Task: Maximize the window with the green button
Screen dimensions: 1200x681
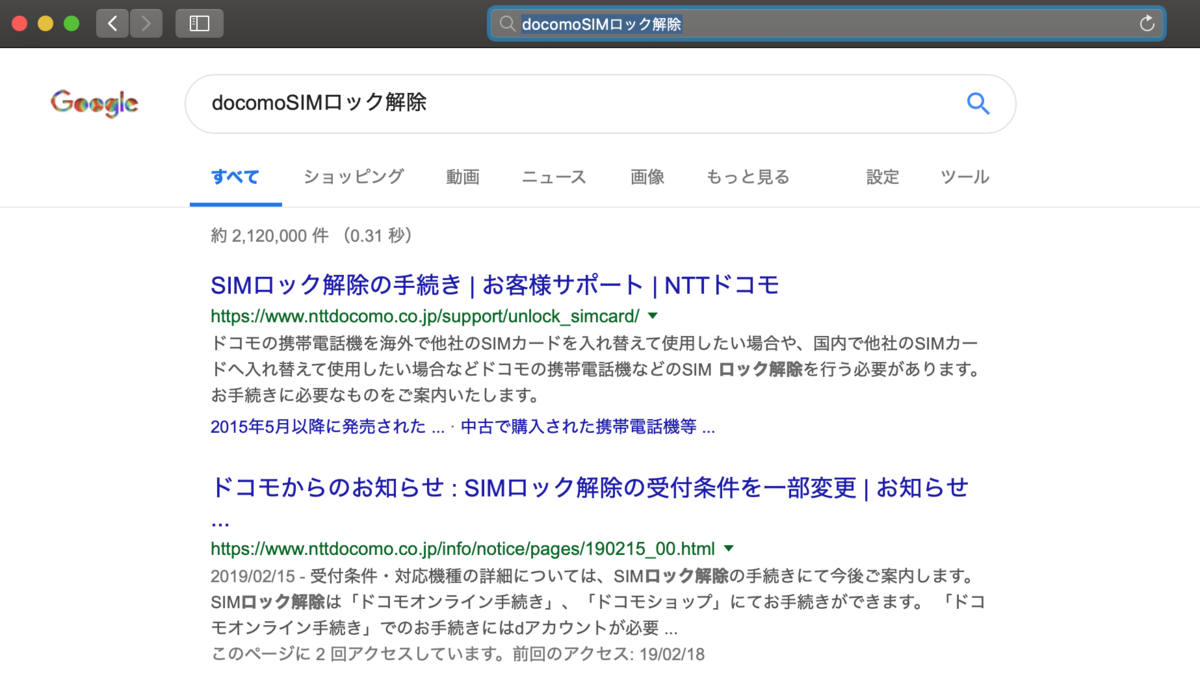Action: point(70,24)
